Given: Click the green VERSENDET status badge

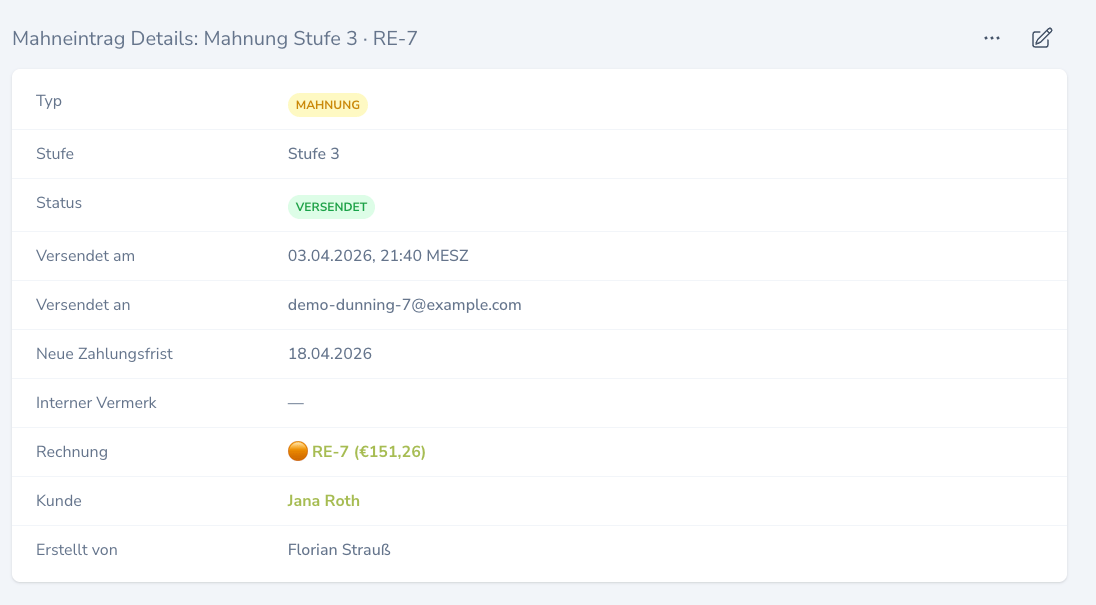Looking at the screenshot, I should point(331,207).
